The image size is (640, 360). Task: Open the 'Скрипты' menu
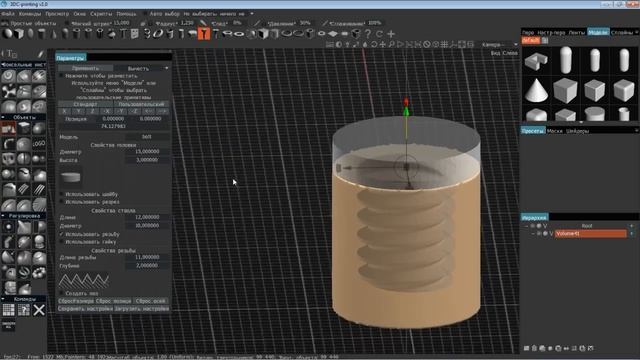[101, 13]
